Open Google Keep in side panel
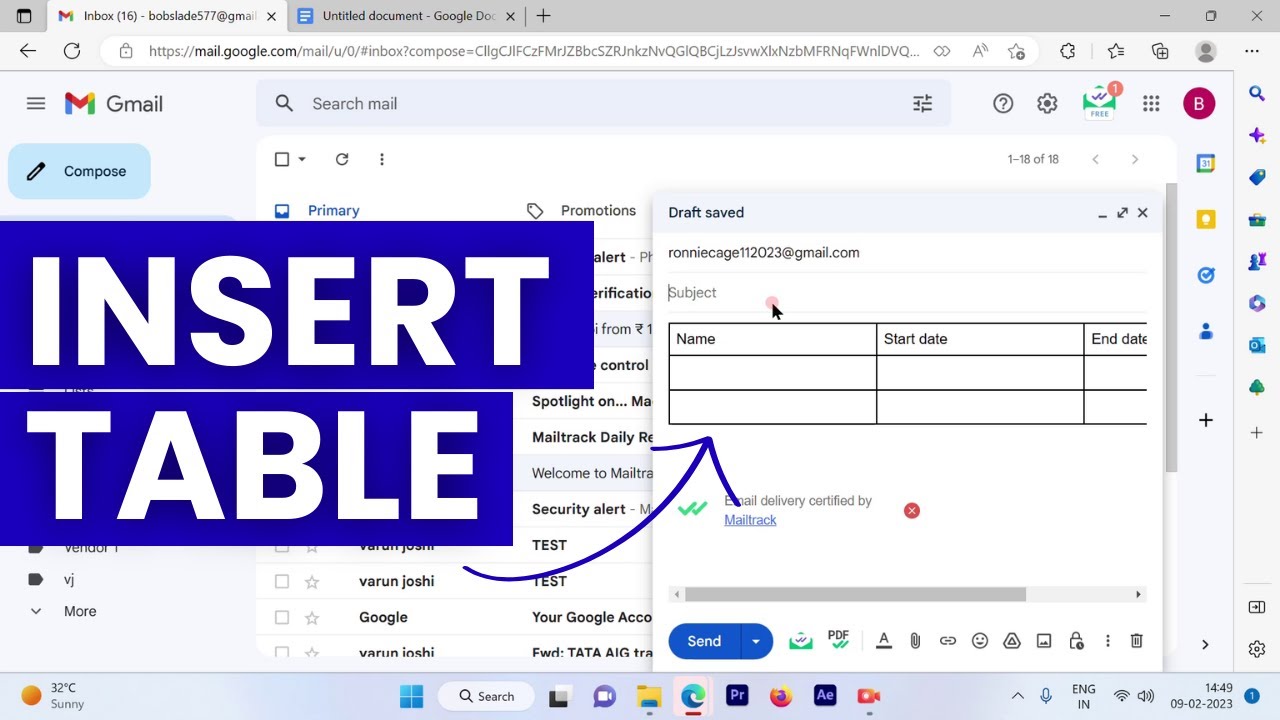Viewport: 1280px width, 720px height. tap(1206, 219)
